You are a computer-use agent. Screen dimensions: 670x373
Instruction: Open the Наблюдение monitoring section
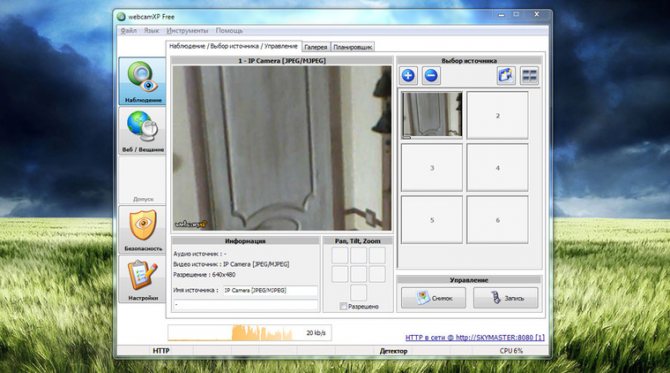click(142, 82)
